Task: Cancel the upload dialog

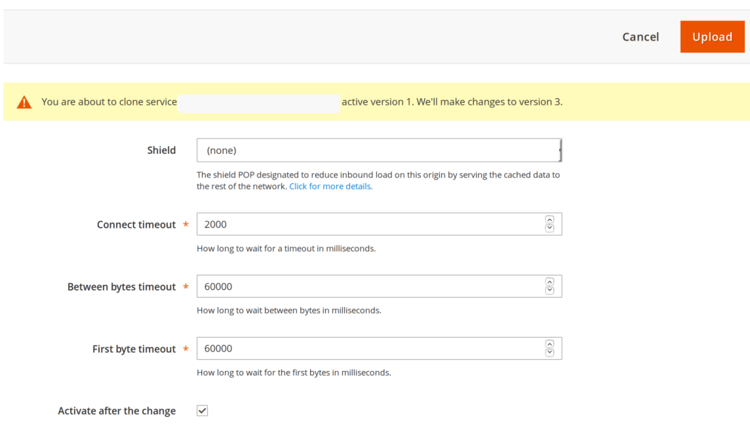Action: click(x=640, y=37)
